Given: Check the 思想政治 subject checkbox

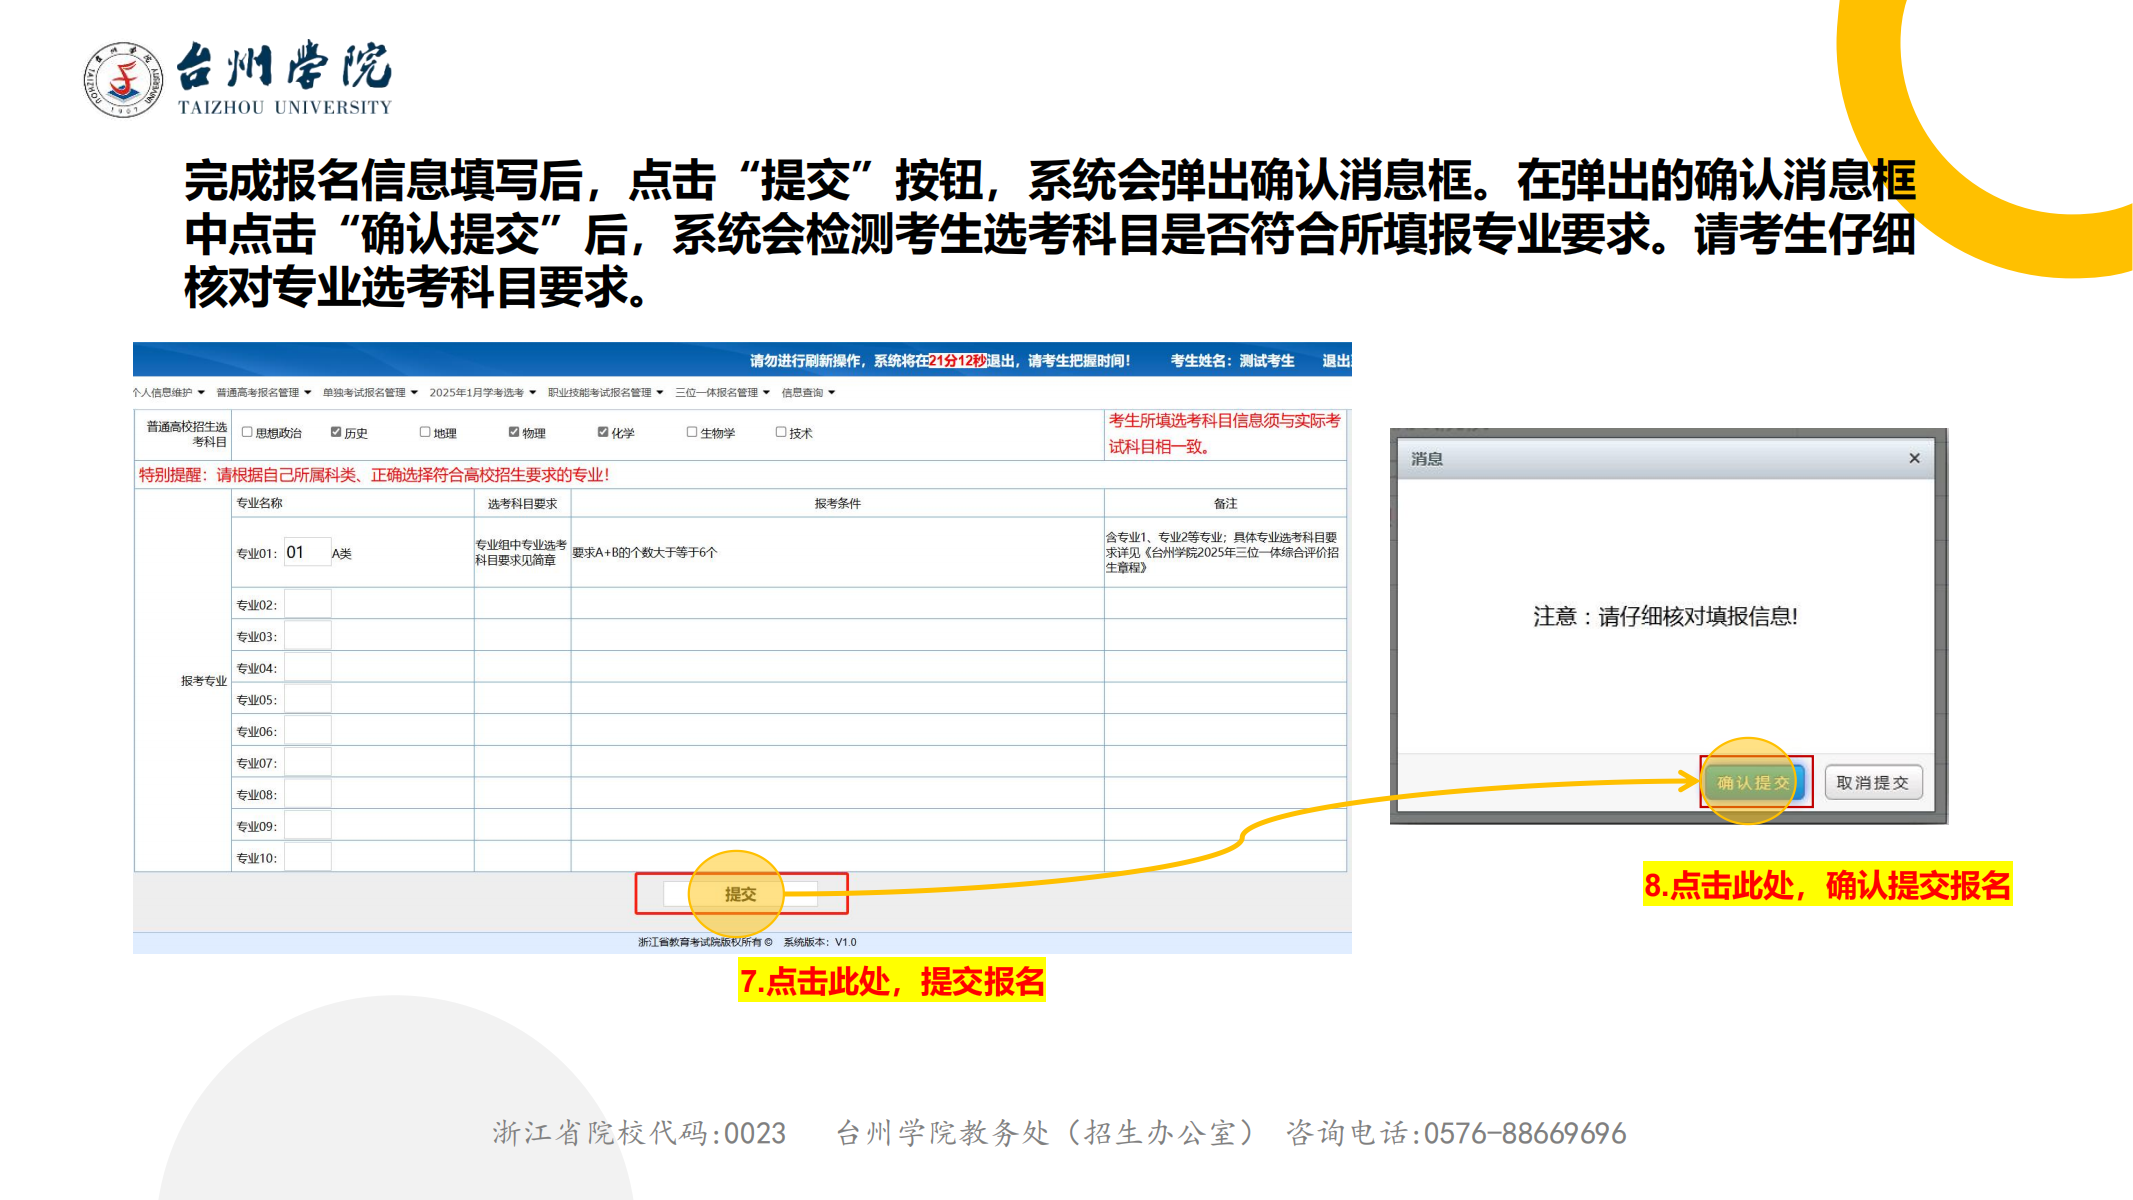Looking at the screenshot, I should pyautogui.click(x=247, y=432).
